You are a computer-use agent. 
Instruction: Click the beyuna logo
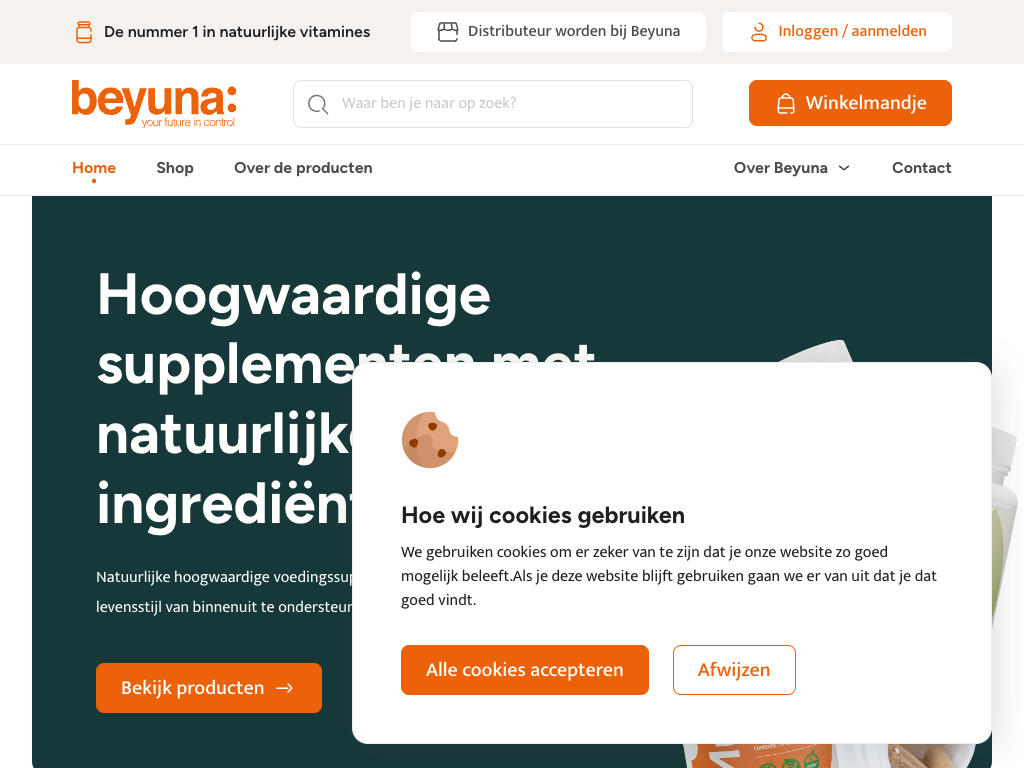[x=154, y=103]
